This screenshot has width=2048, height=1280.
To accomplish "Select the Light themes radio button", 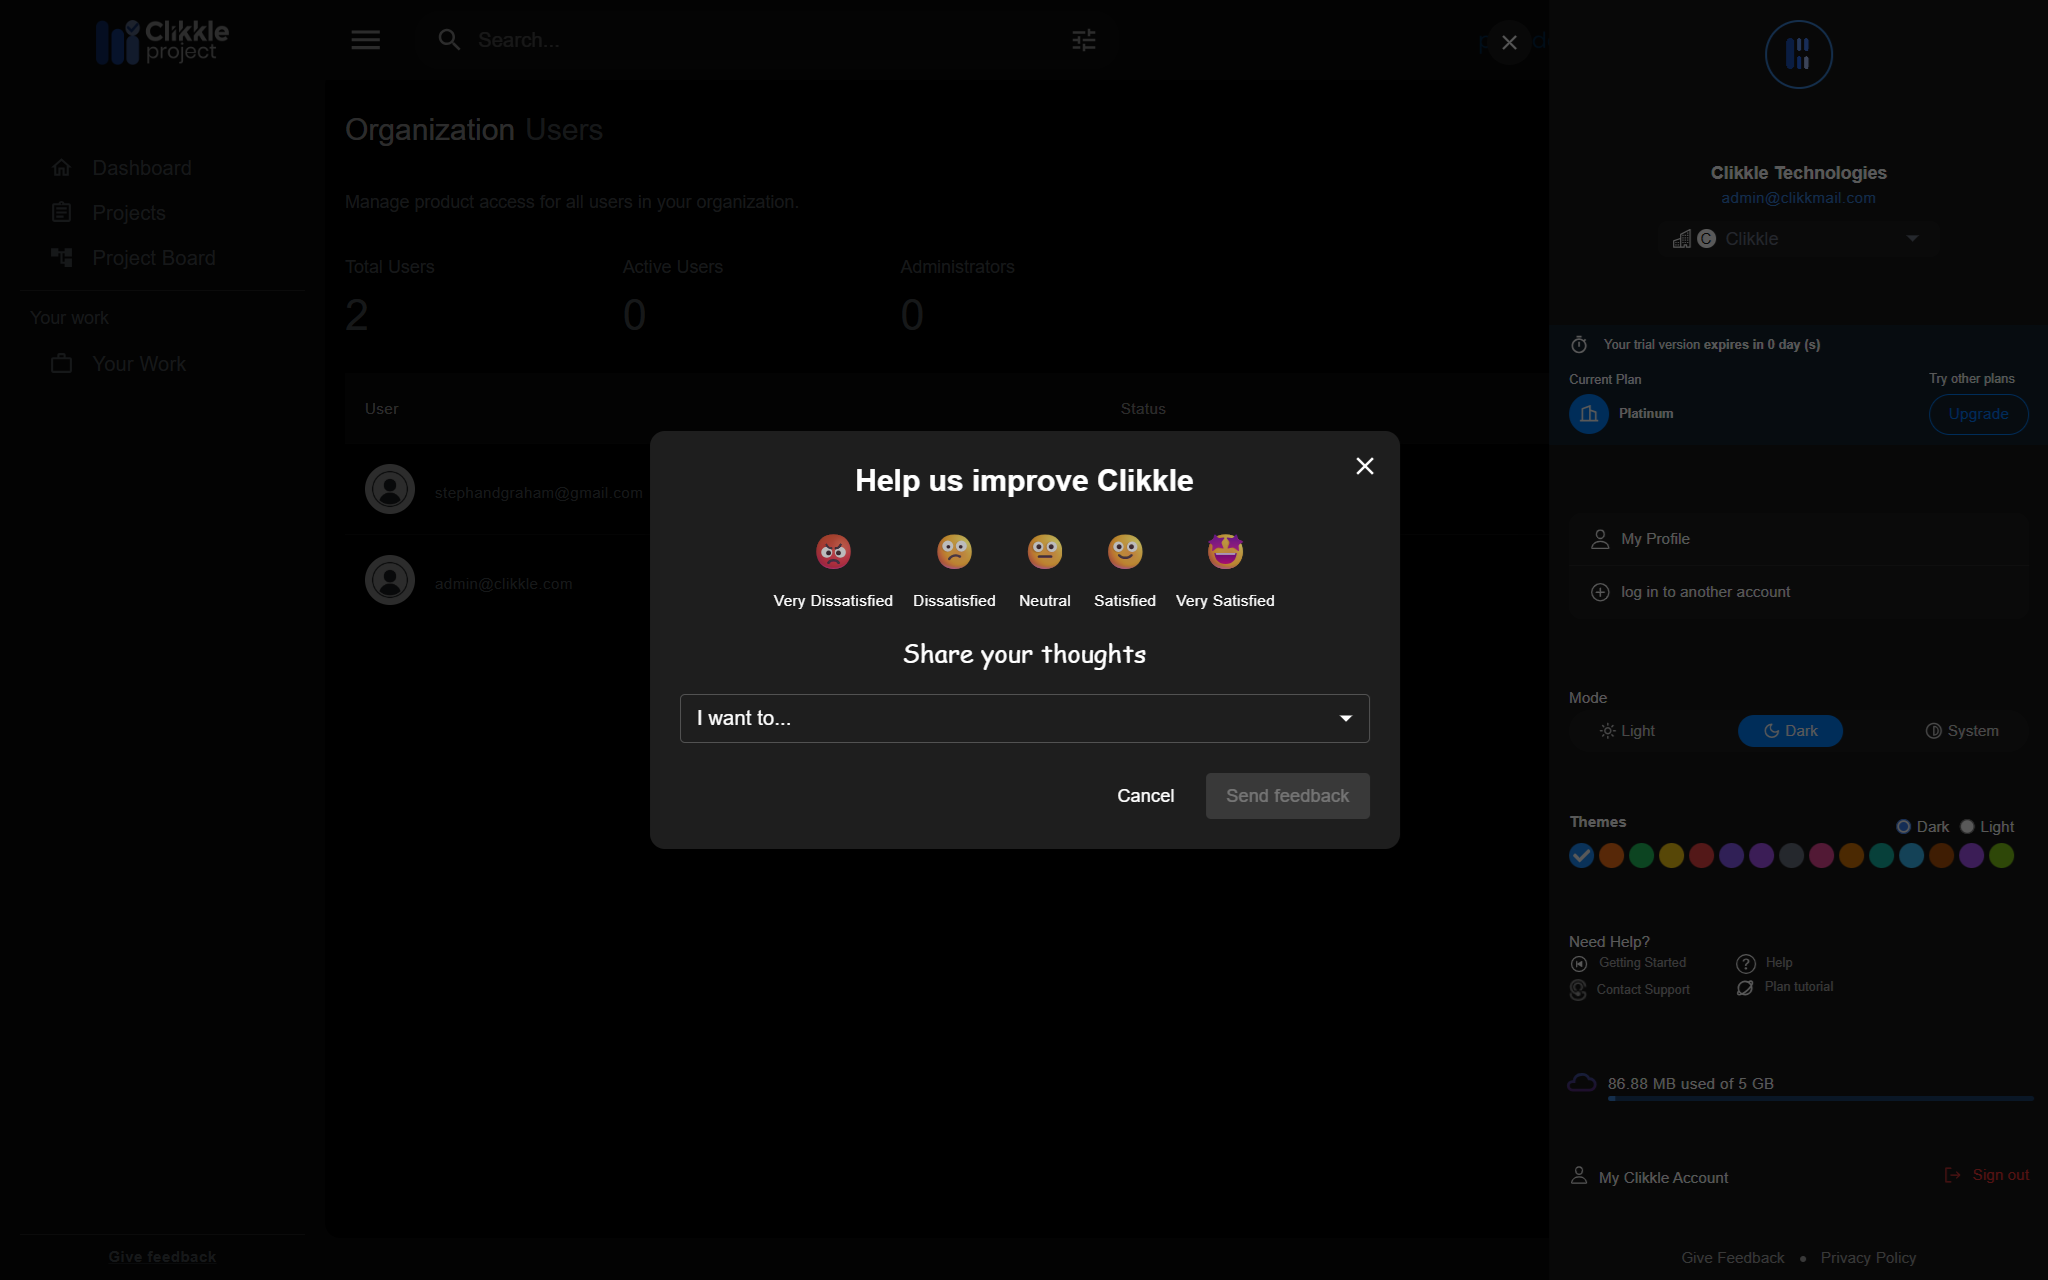I will (x=1967, y=827).
